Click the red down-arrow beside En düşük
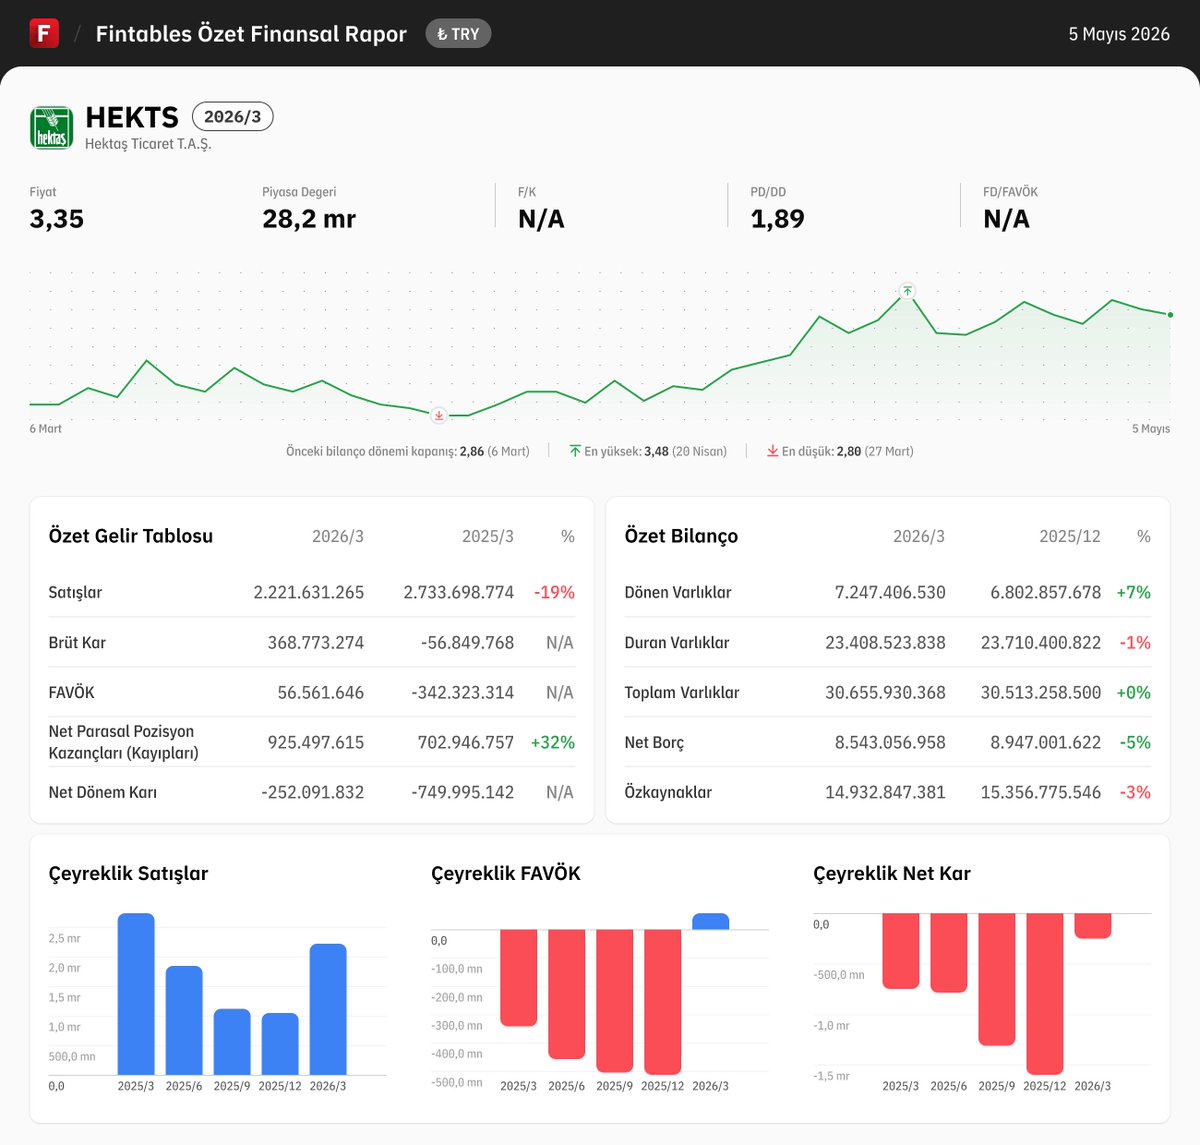The height and width of the screenshot is (1145, 1200). click(x=773, y=451)
